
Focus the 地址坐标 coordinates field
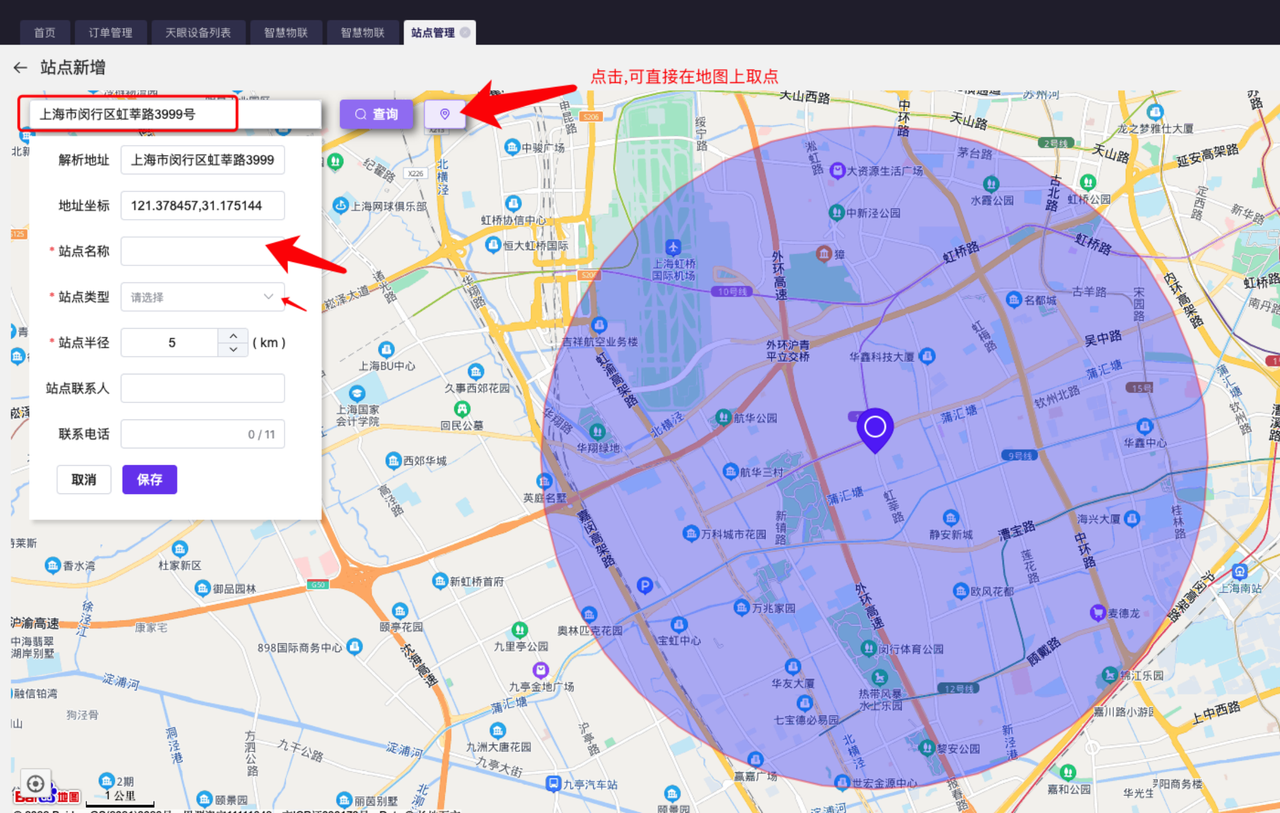pos(203,206)
